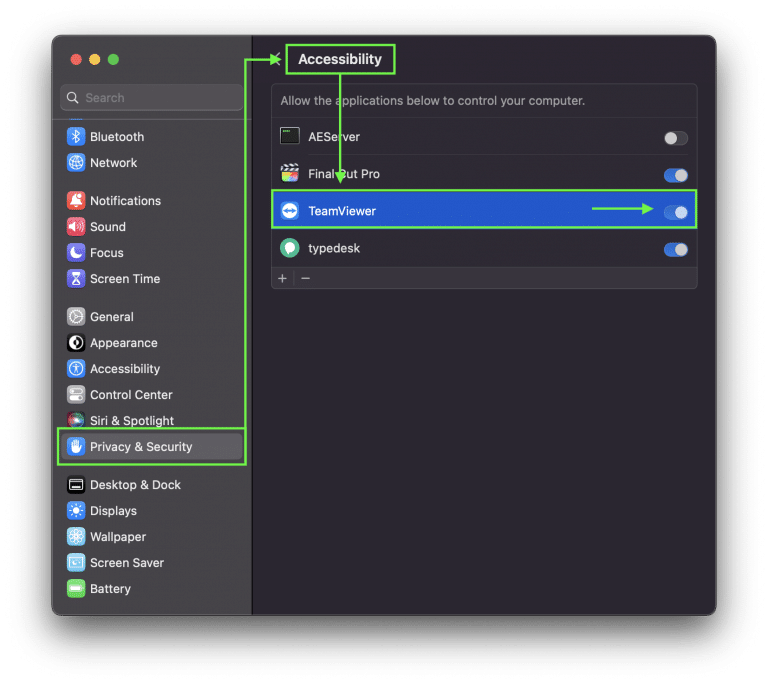Open Control Center icon

point(76,394)
